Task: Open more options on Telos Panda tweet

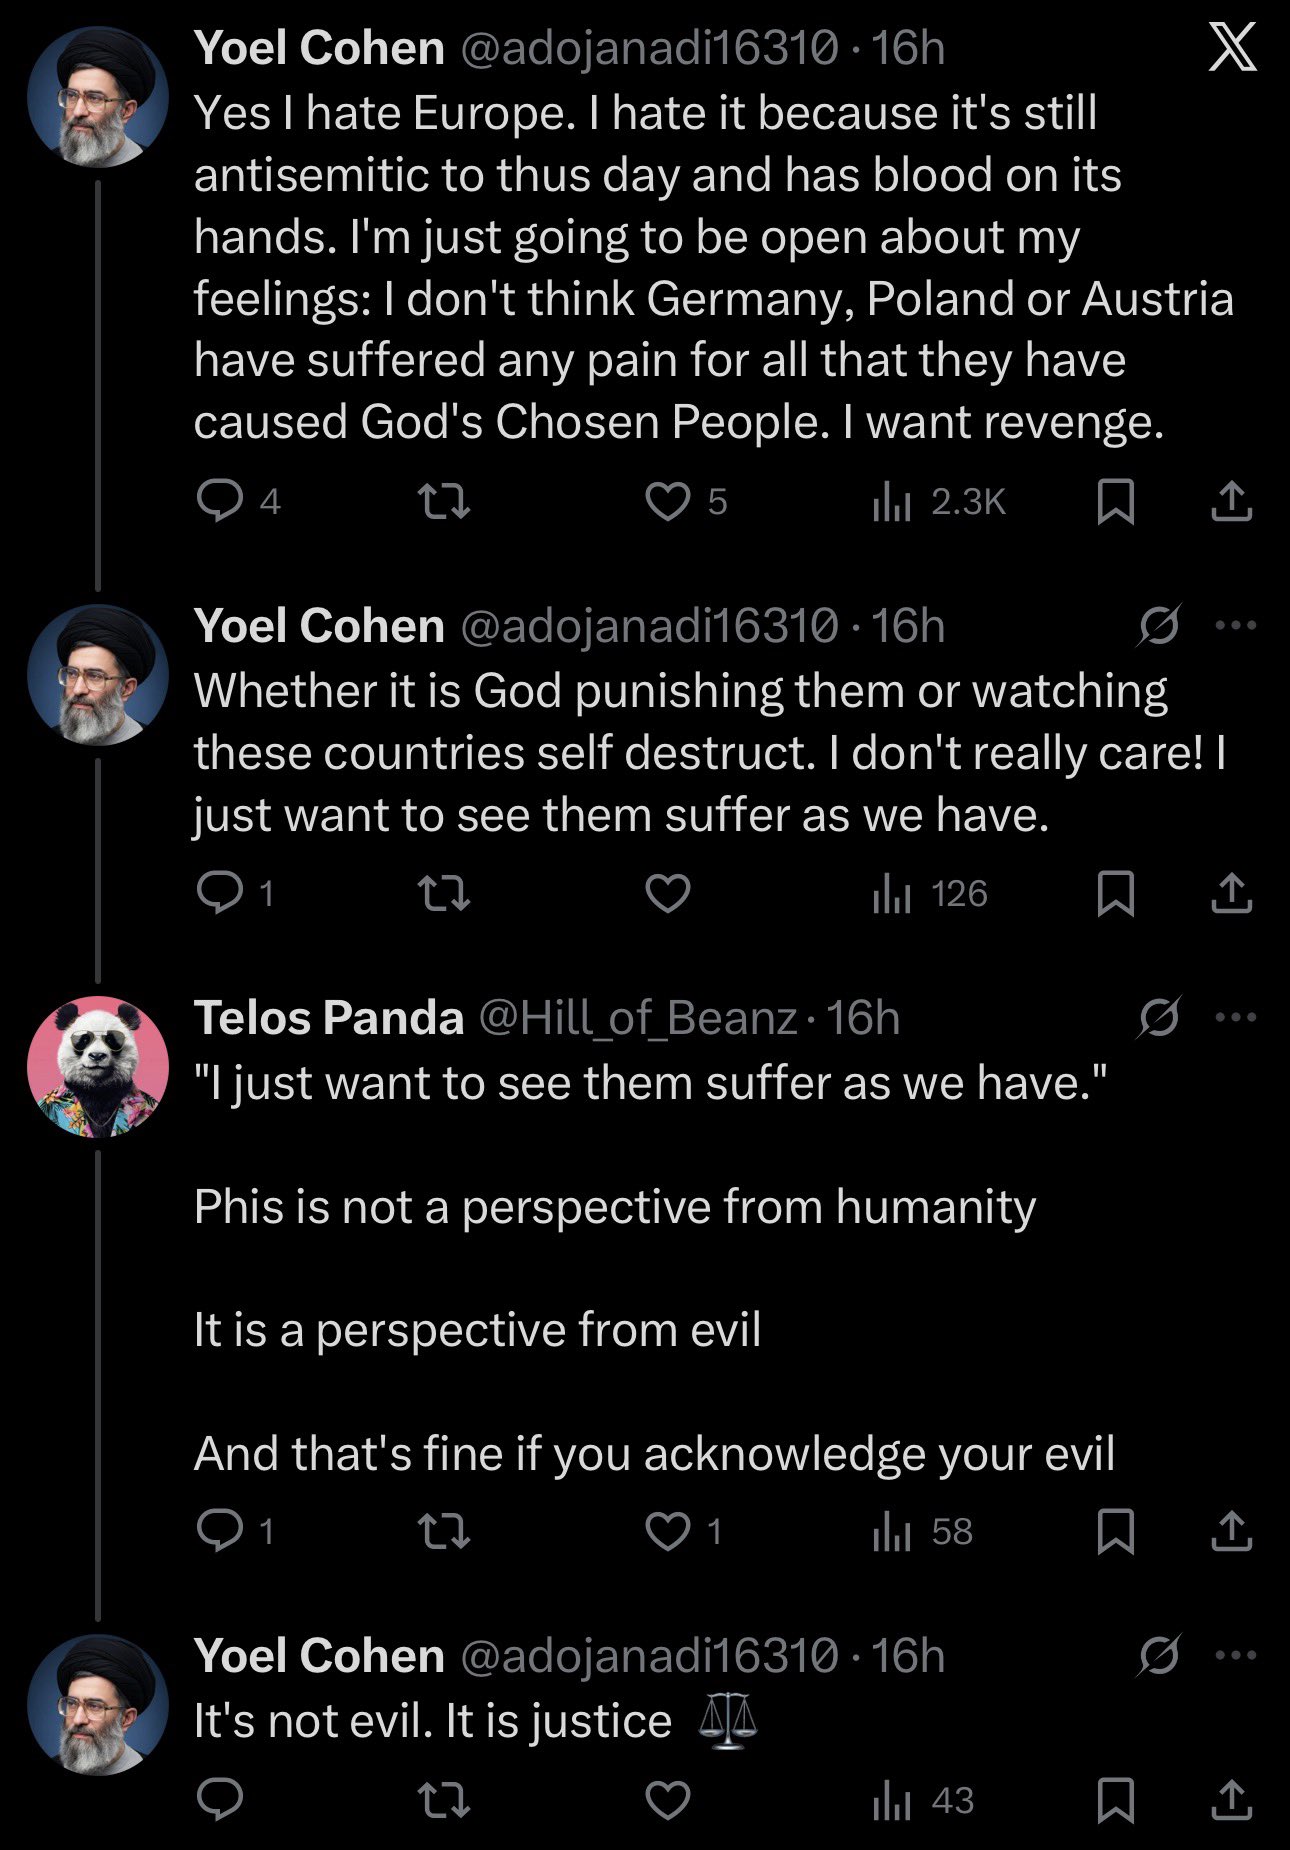Action: point(1235,1018)
